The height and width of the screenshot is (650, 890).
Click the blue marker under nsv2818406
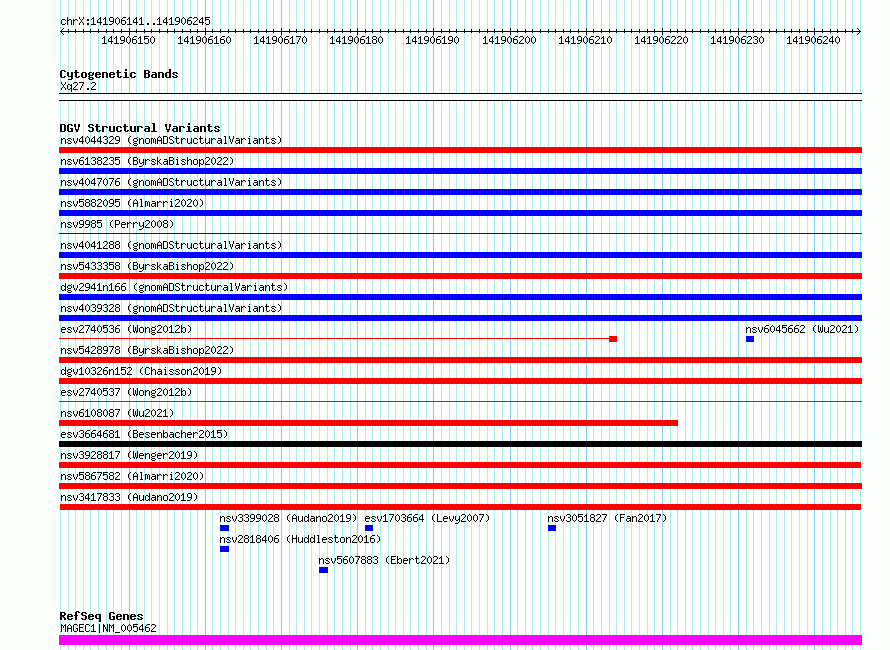pyautogui.click(x=224, y=549)
